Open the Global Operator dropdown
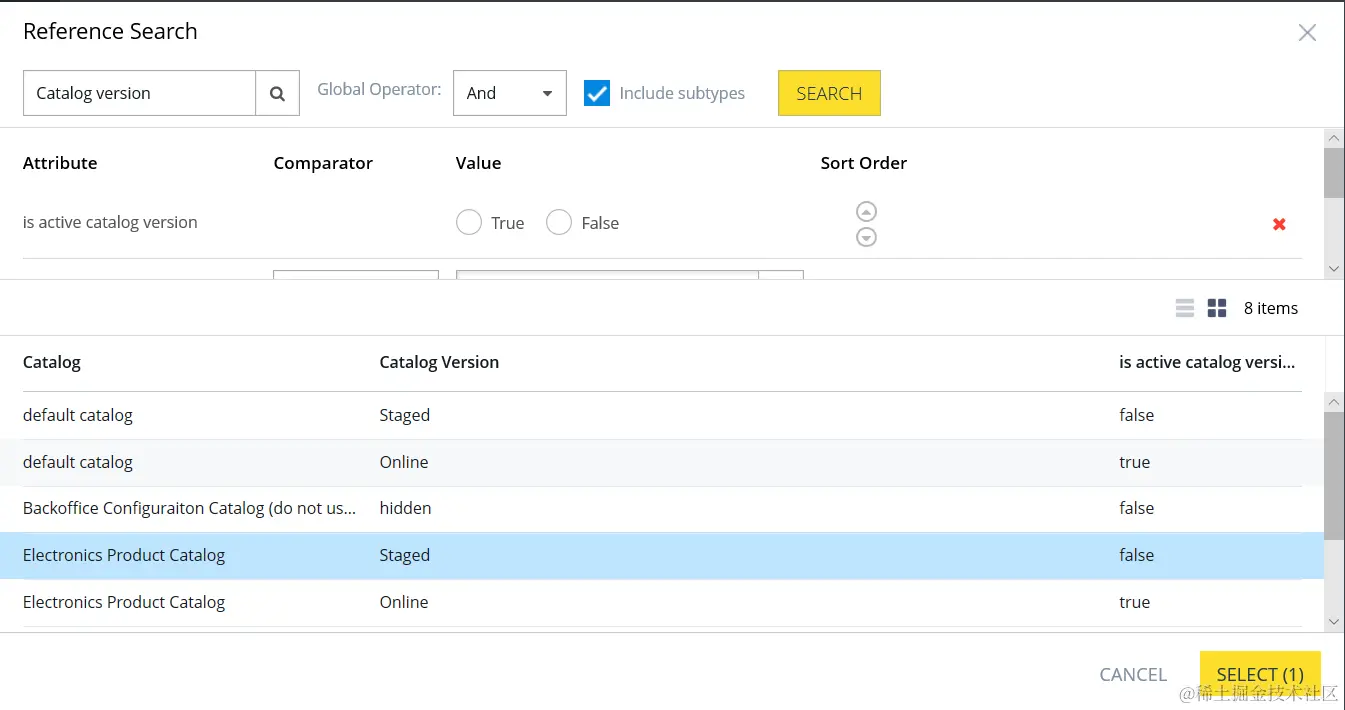This screenshot has height=710, width=1345. tap(509, 93)
